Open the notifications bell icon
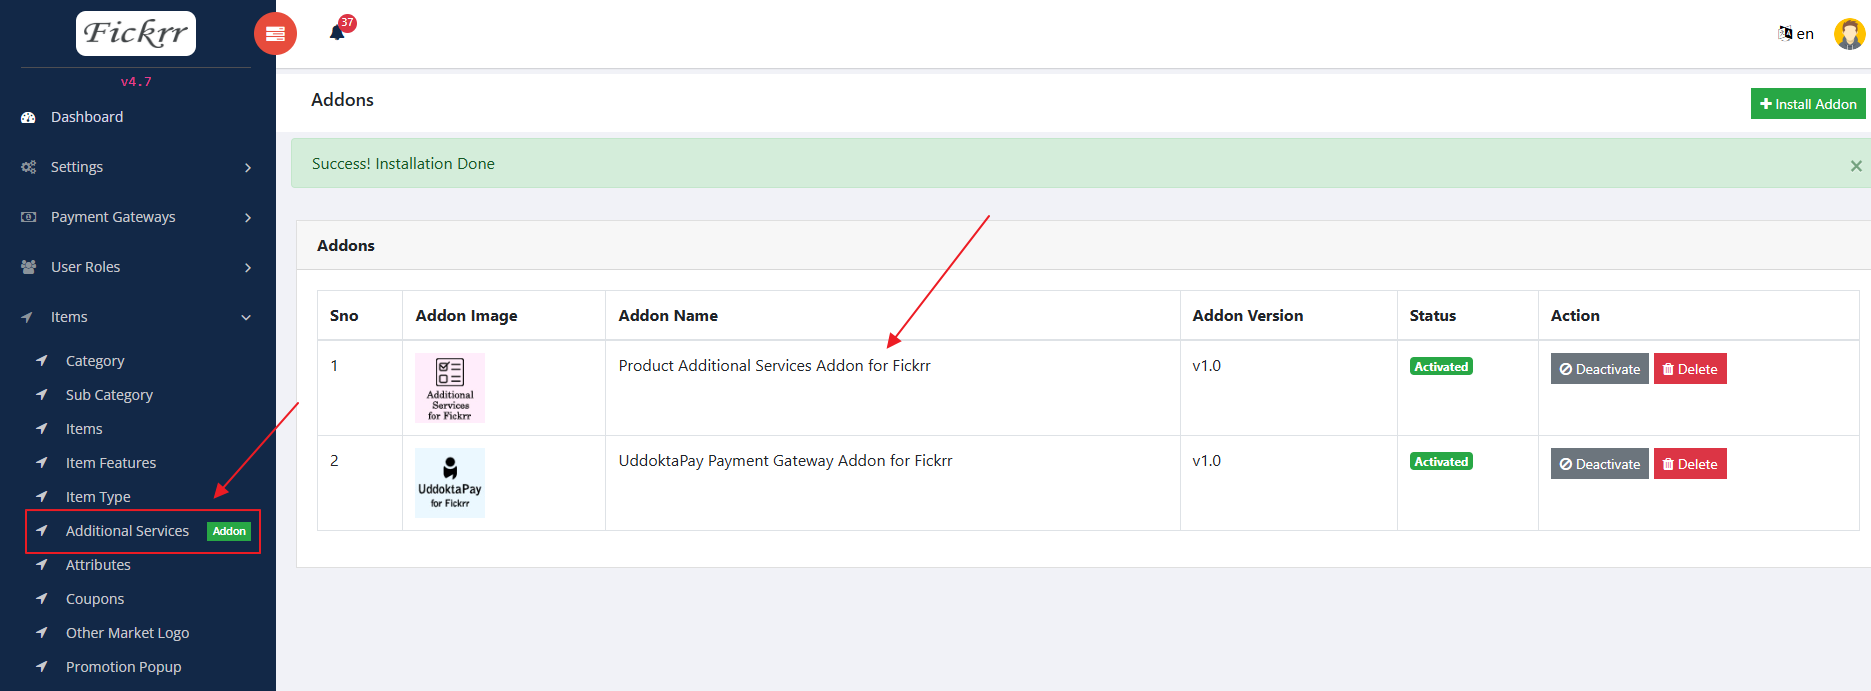Screen dimensions: 1871x691 click(337, 33)
